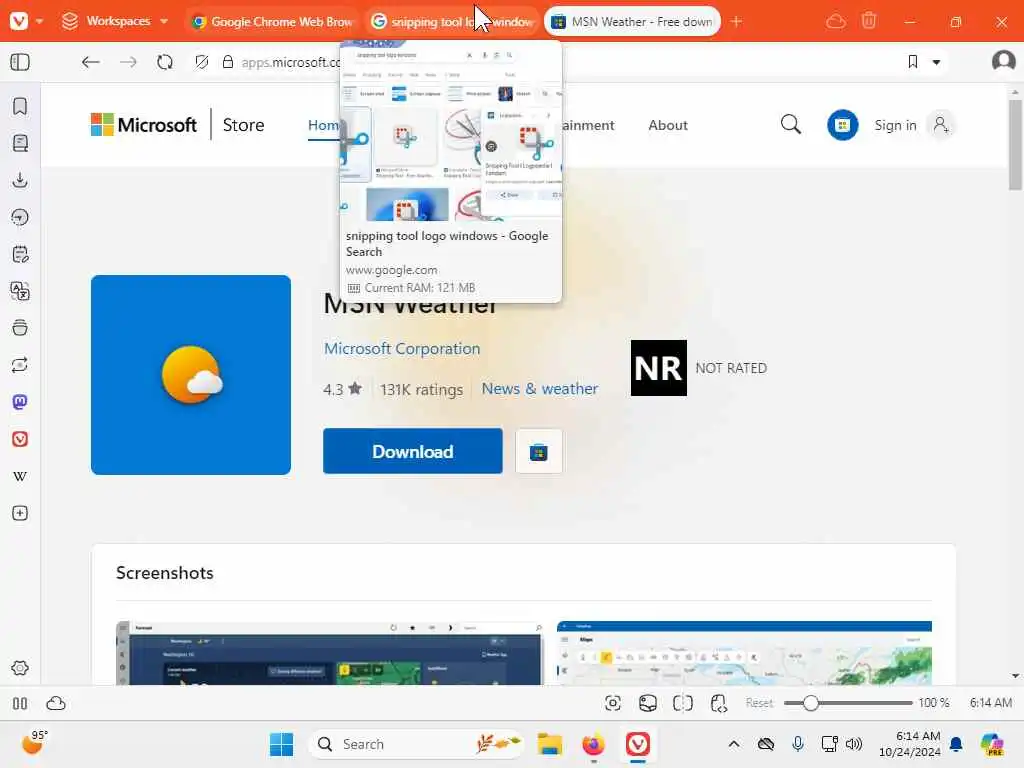This screenshot has width=1024, height=768.
Task: Open the Mastodon web panel
Action: coord(20,402)
